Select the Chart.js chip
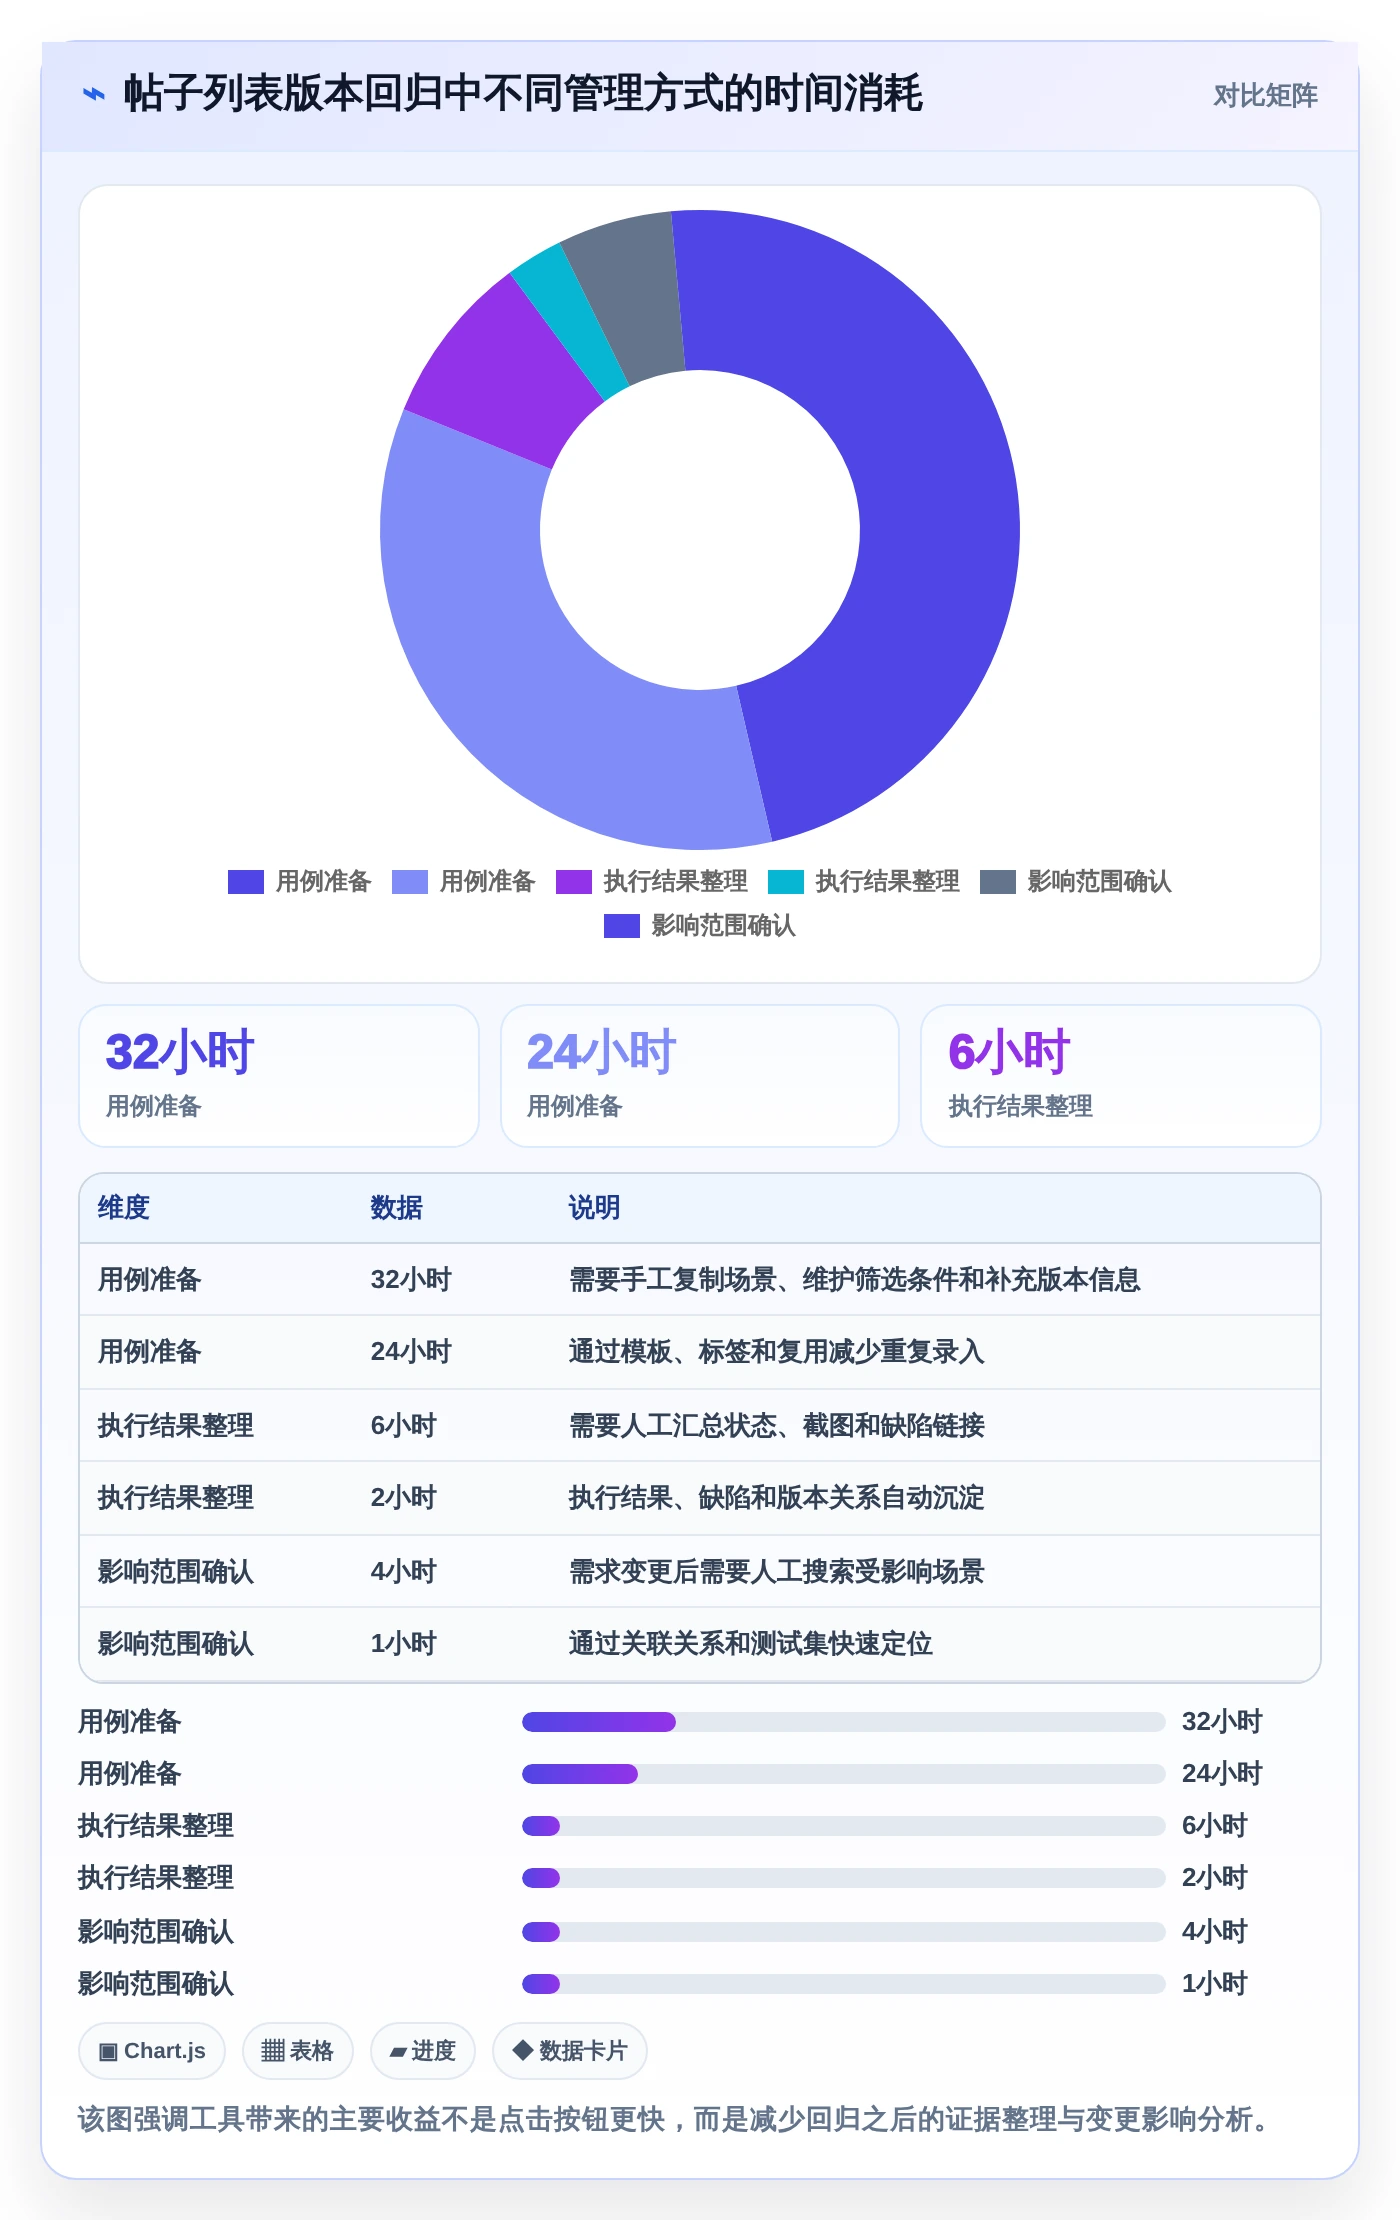This screenshot has height=2220, width=1400. click(152, 2051)
